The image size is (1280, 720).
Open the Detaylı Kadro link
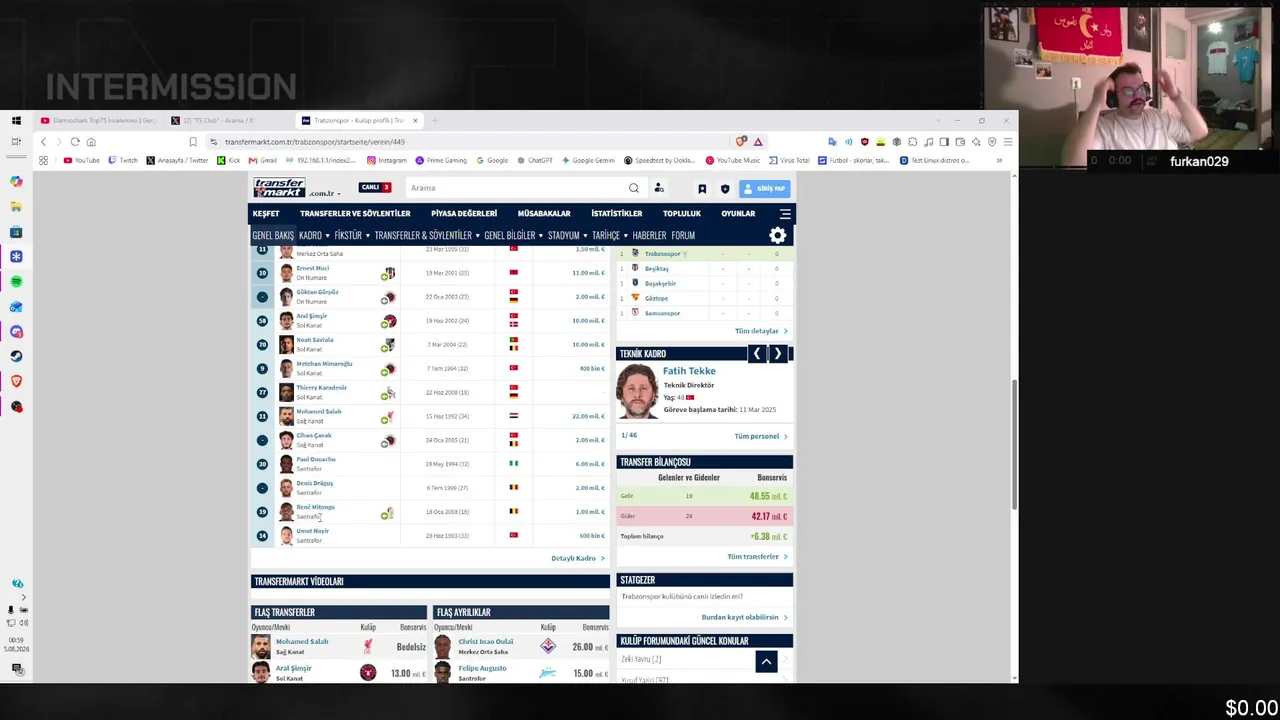click(577, 558)
